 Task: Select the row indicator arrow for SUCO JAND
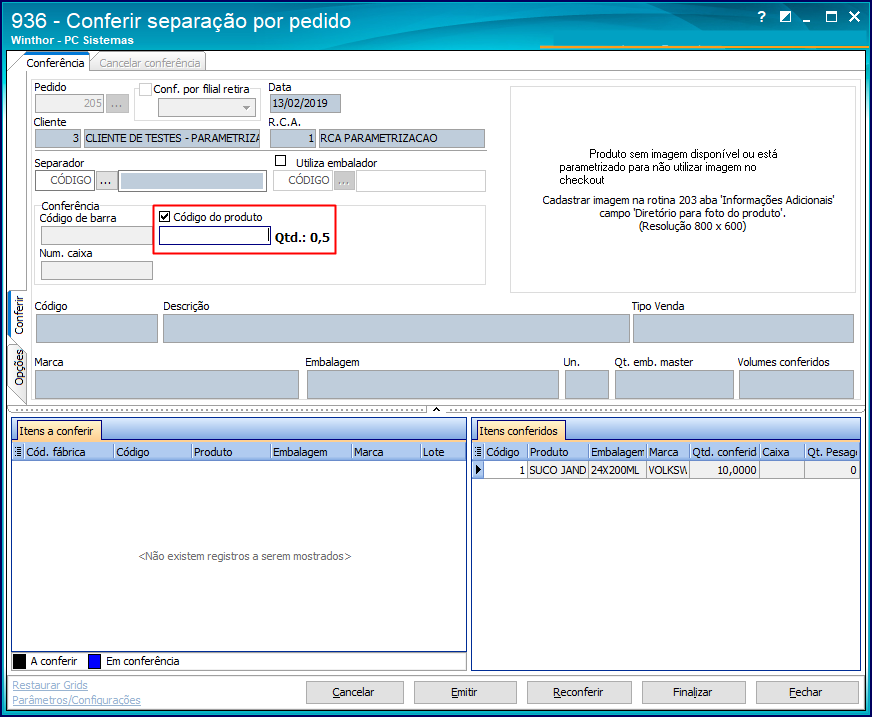coord(478,470)
